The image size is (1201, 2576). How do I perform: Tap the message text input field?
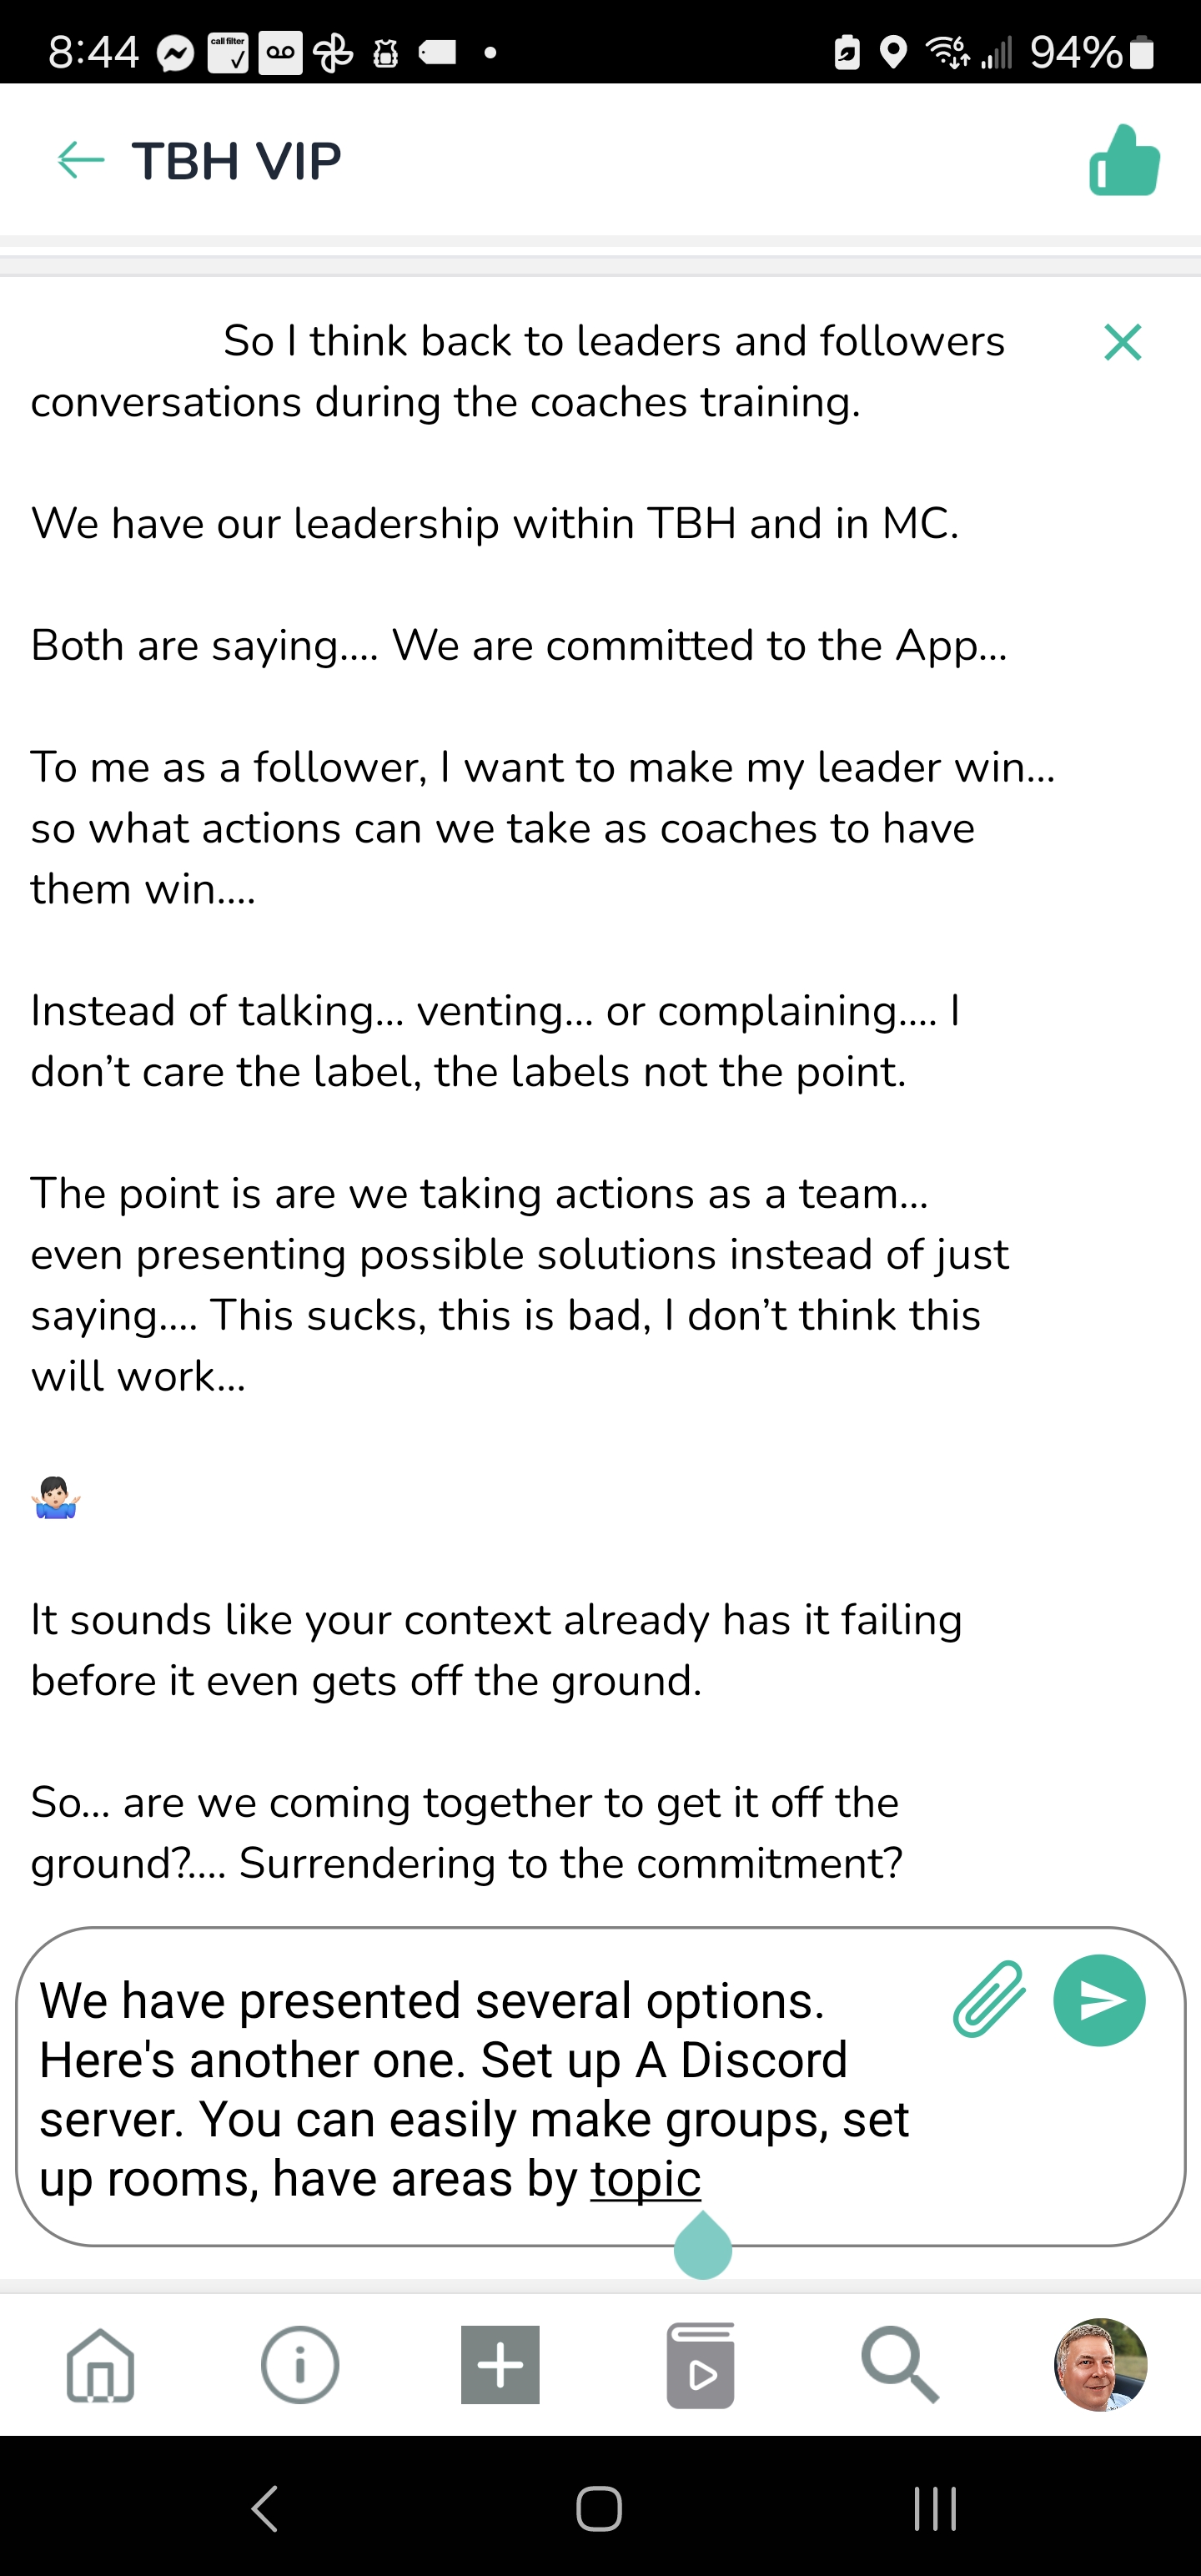click(480, 2088)
